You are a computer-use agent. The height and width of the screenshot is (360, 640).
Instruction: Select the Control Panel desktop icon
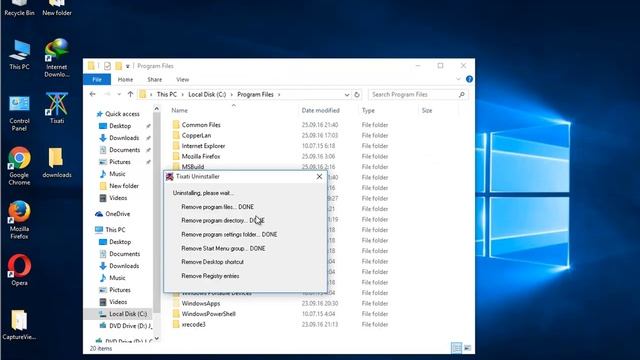click(19, 113)
